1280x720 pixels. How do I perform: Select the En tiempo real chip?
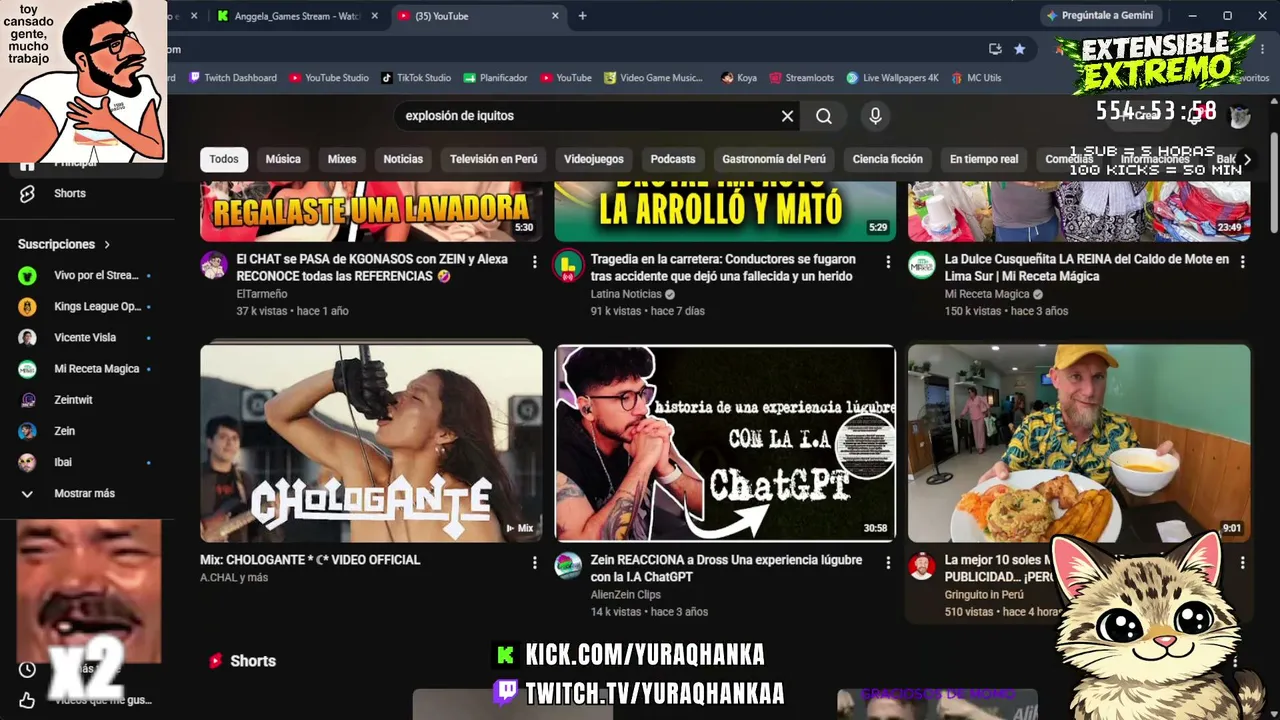(x=984, y=159)
